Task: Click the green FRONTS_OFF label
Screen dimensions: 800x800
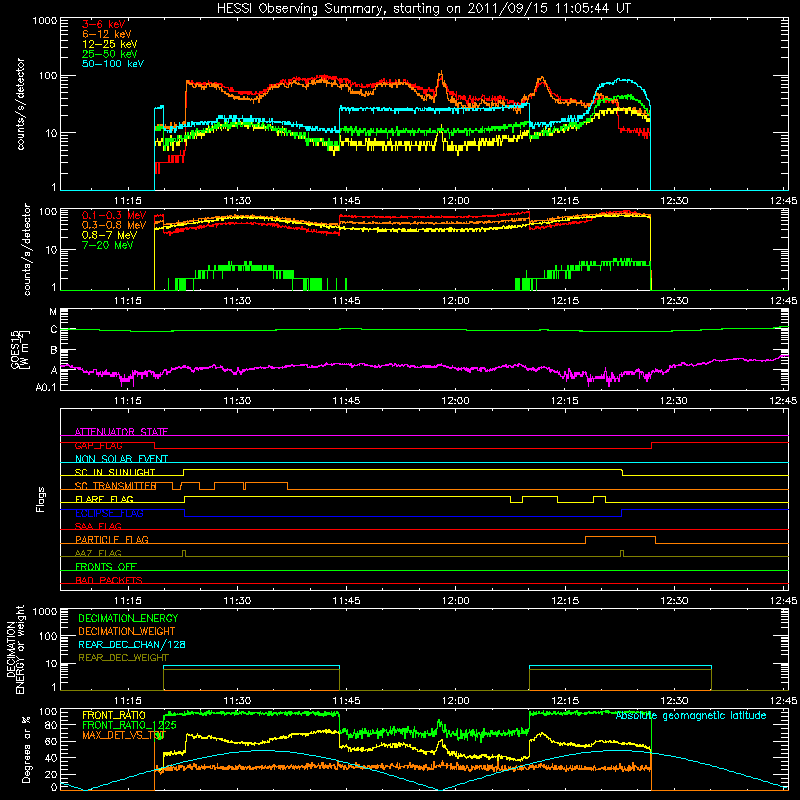Action: pos(106,566)
